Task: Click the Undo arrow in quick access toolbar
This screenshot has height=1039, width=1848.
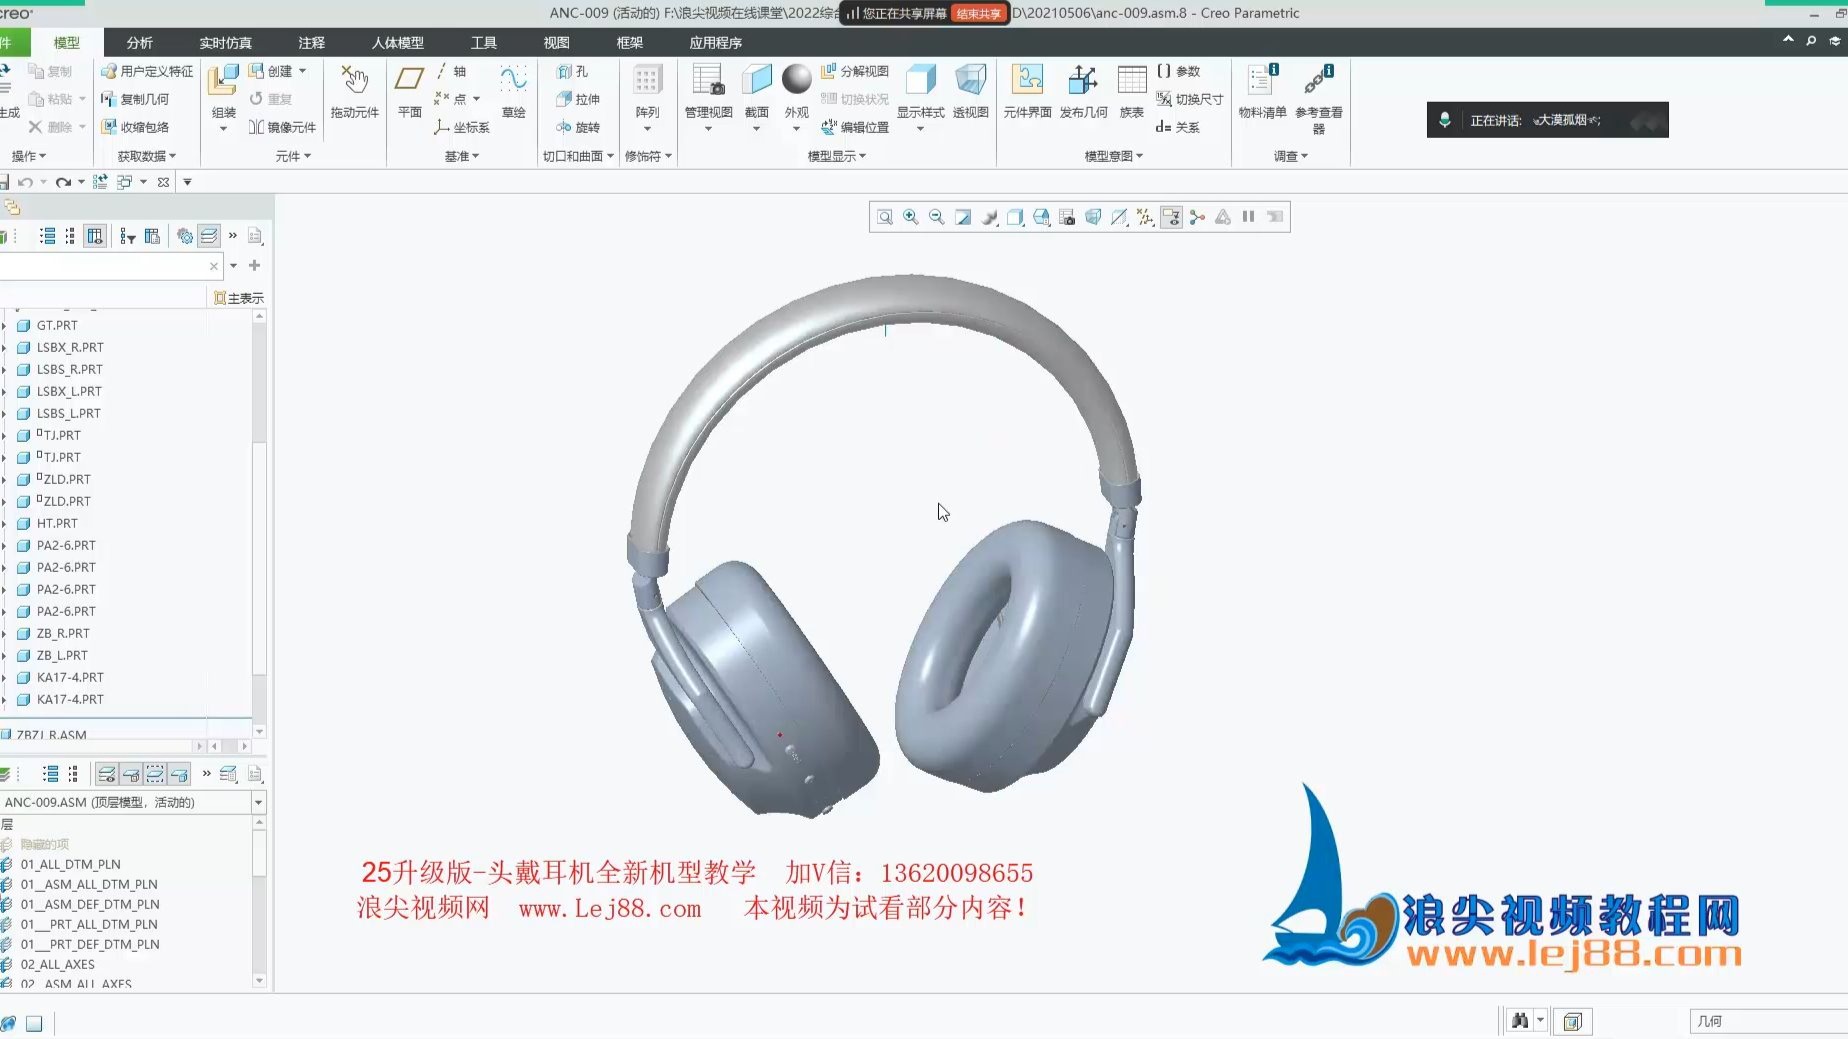Action: (x=25, y=182)
